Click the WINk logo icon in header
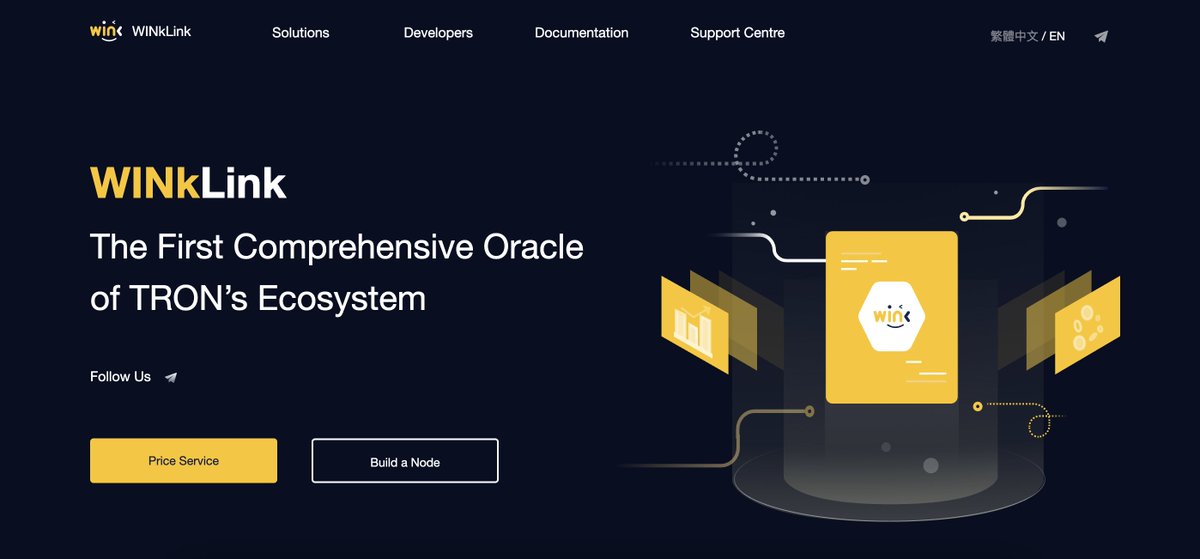This screenshot has width=1200, height=559. tap(105, 30)
